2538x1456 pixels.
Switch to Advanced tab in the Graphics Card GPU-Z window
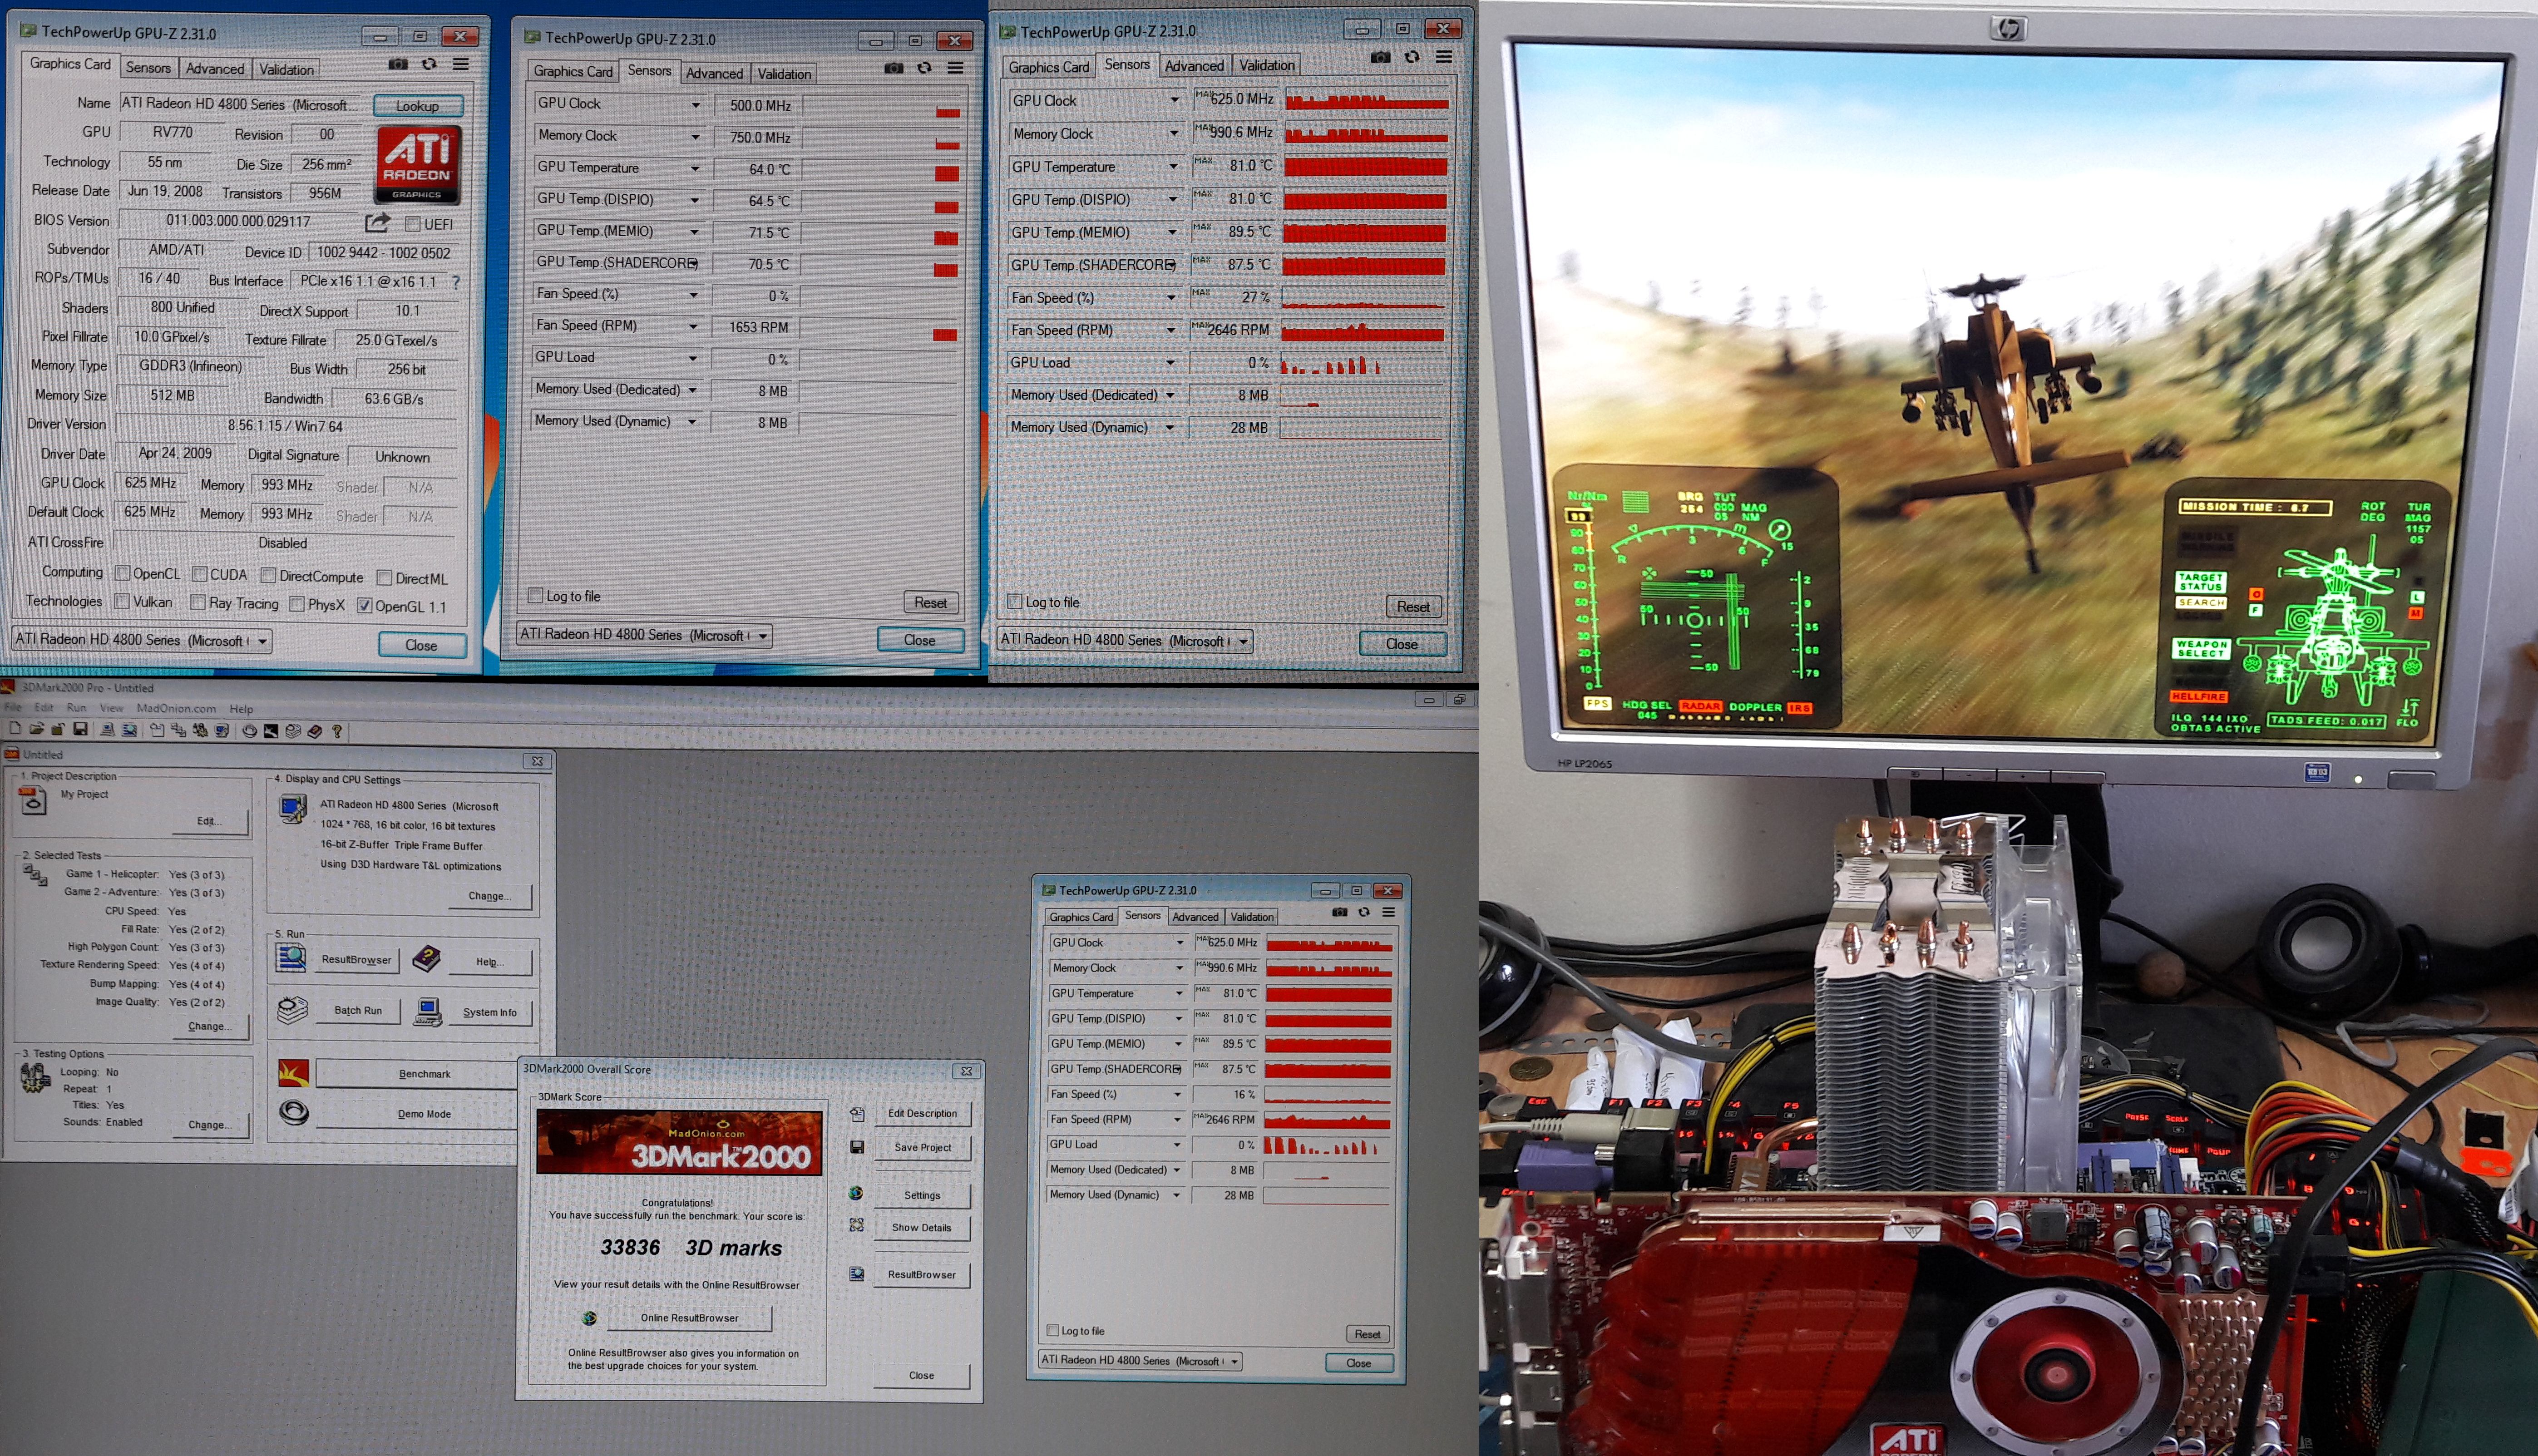(x=215, y=68)
